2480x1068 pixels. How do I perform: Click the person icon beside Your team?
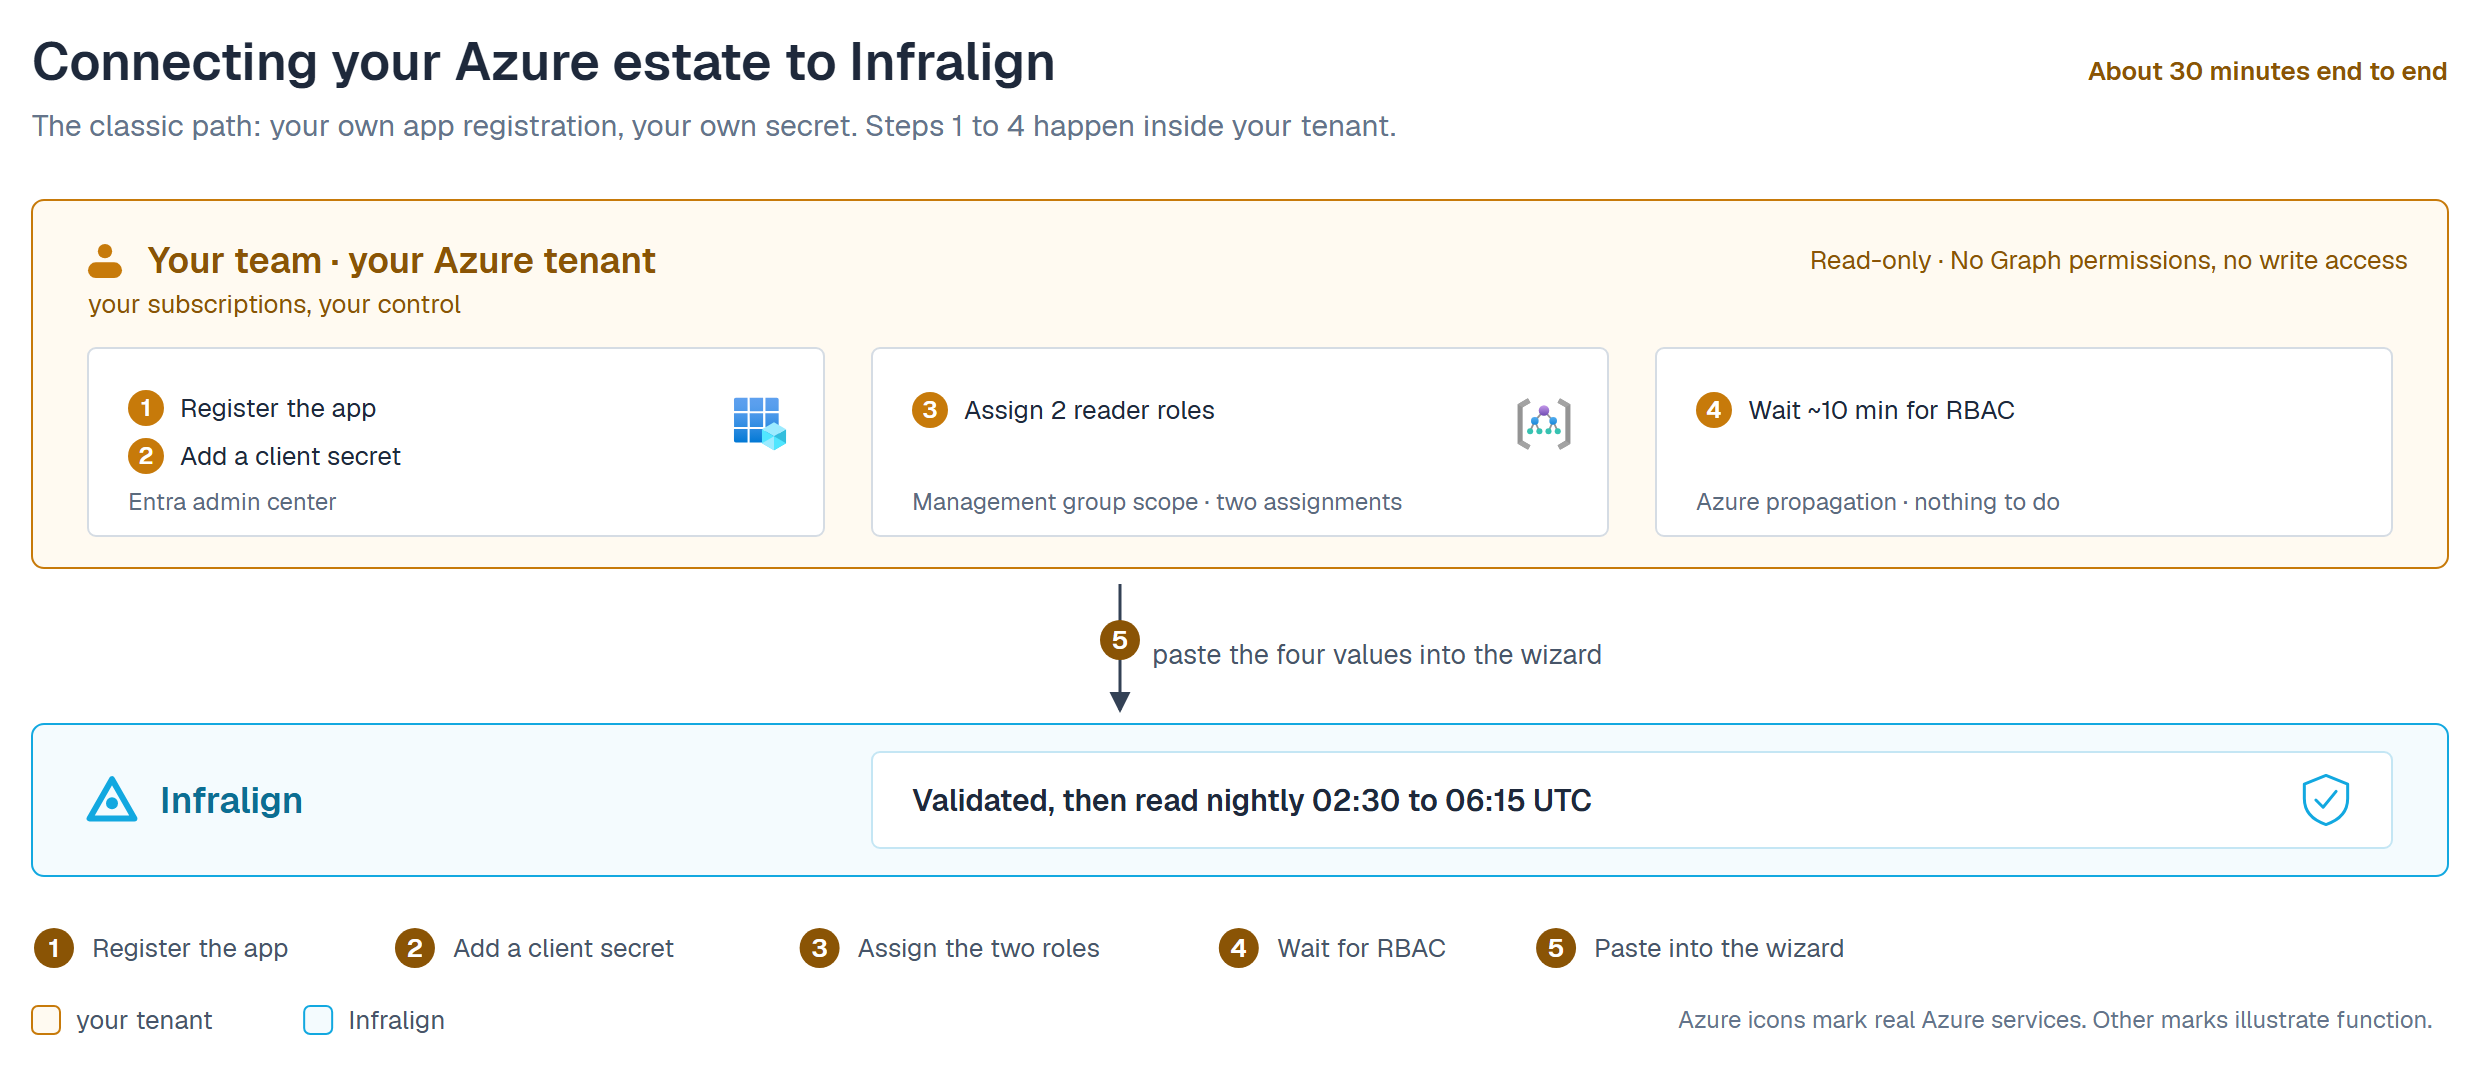click(x=105, y=261)
